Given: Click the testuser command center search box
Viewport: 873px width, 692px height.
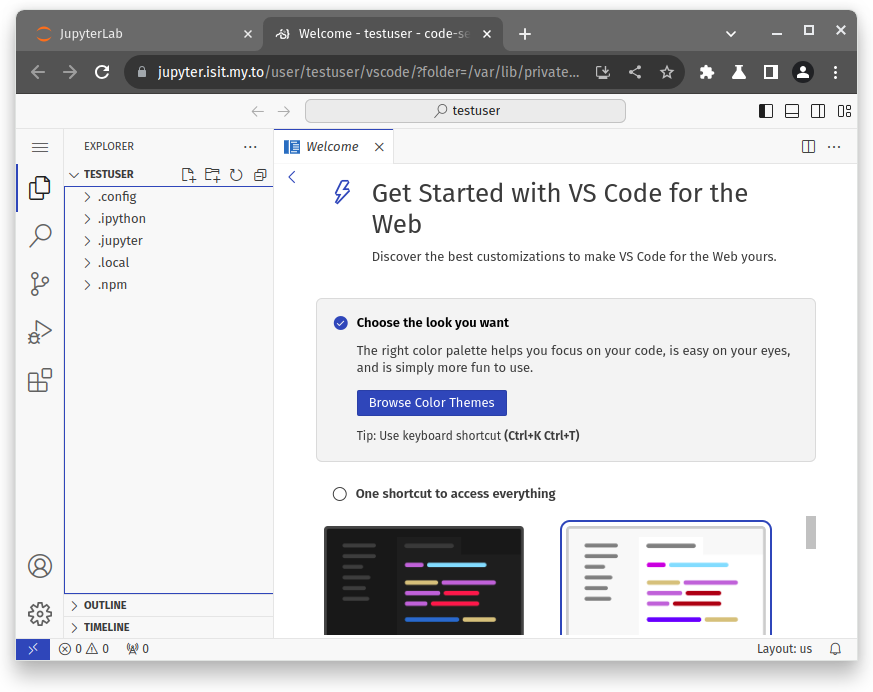Looking at the screenshot, I should tap(465, 111).
